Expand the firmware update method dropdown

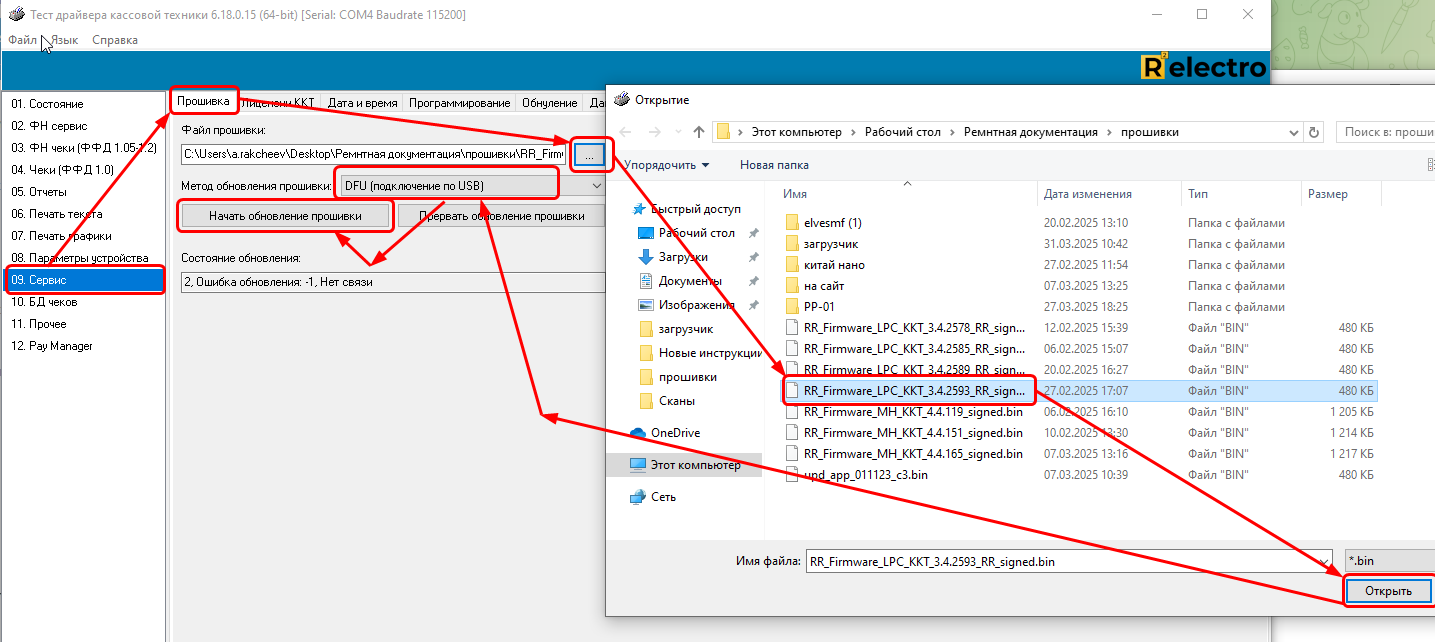(x=597, y=186)
